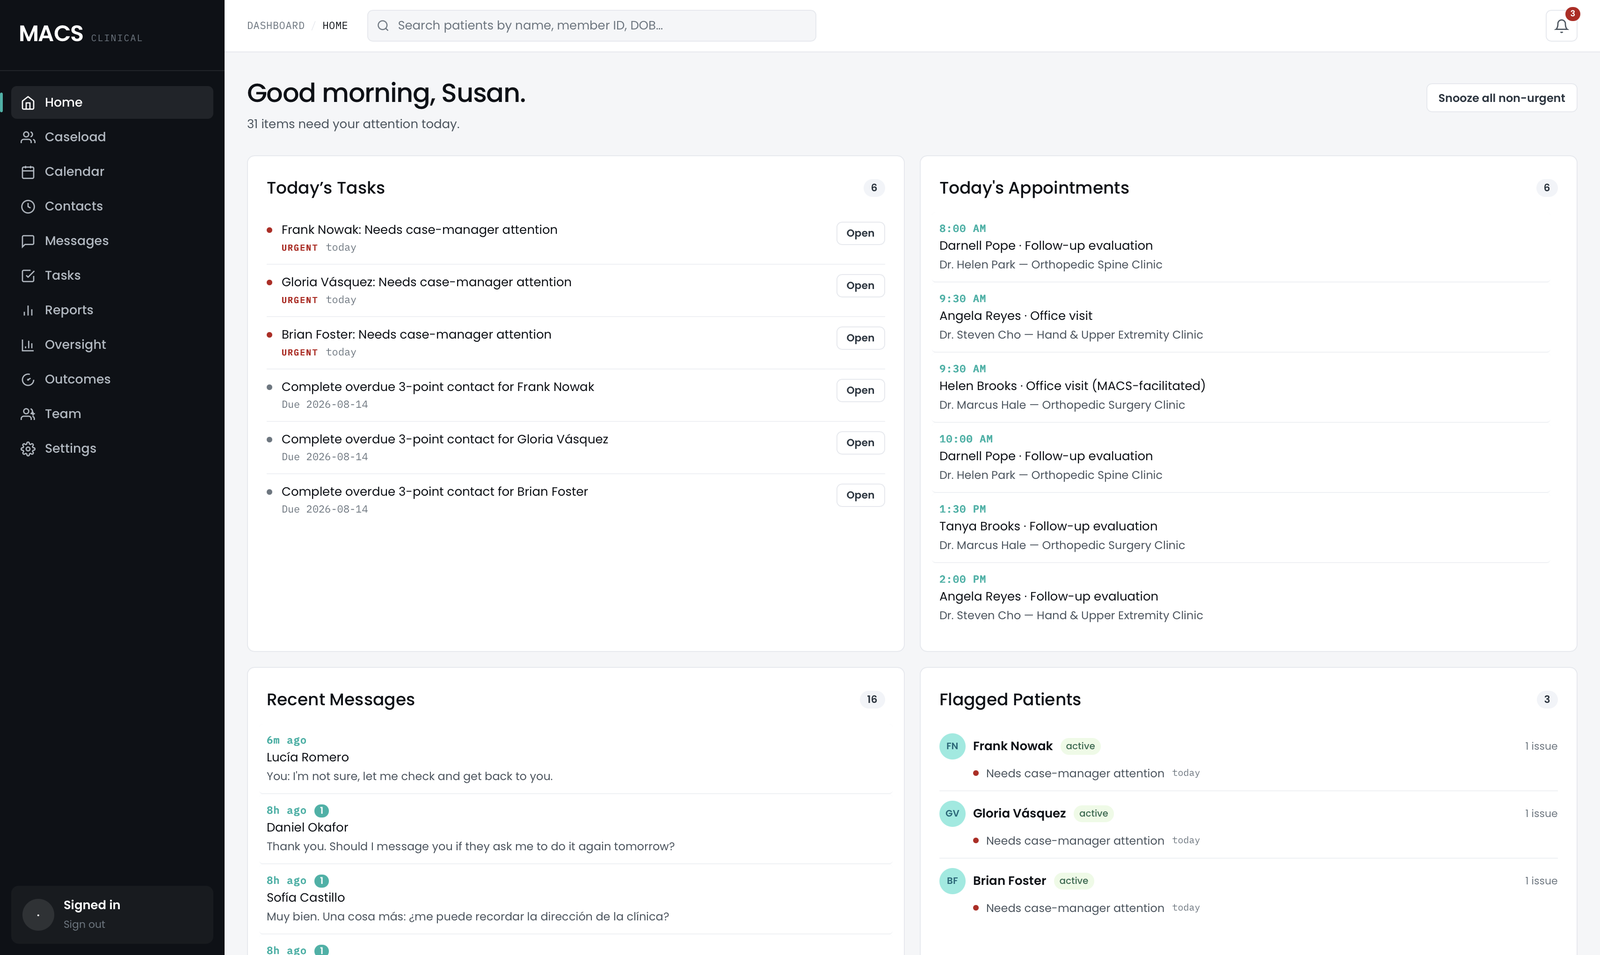Open Lucía Romero message

[x=576, y=758]
